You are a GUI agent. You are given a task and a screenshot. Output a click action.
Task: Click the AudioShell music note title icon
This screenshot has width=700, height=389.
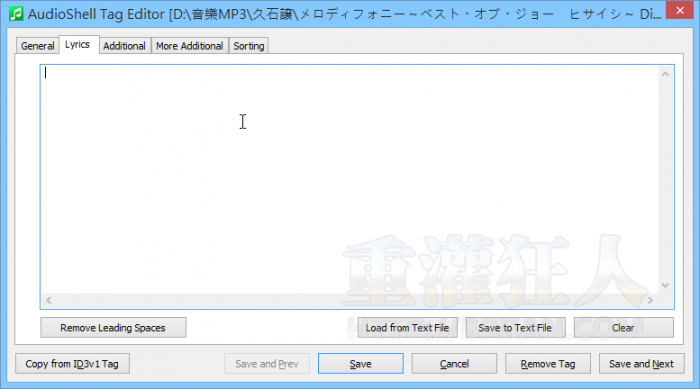16,14
